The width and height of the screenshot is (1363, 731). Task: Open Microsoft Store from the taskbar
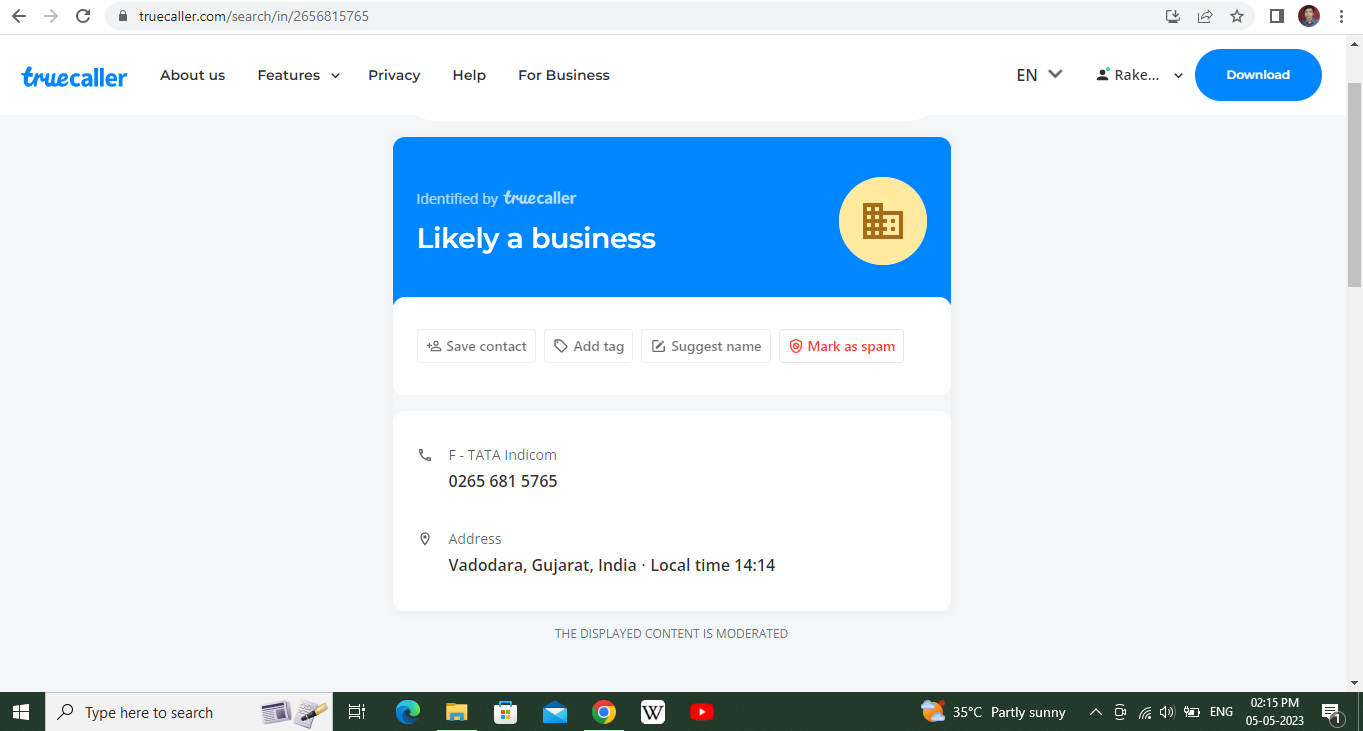click(505, 712)
